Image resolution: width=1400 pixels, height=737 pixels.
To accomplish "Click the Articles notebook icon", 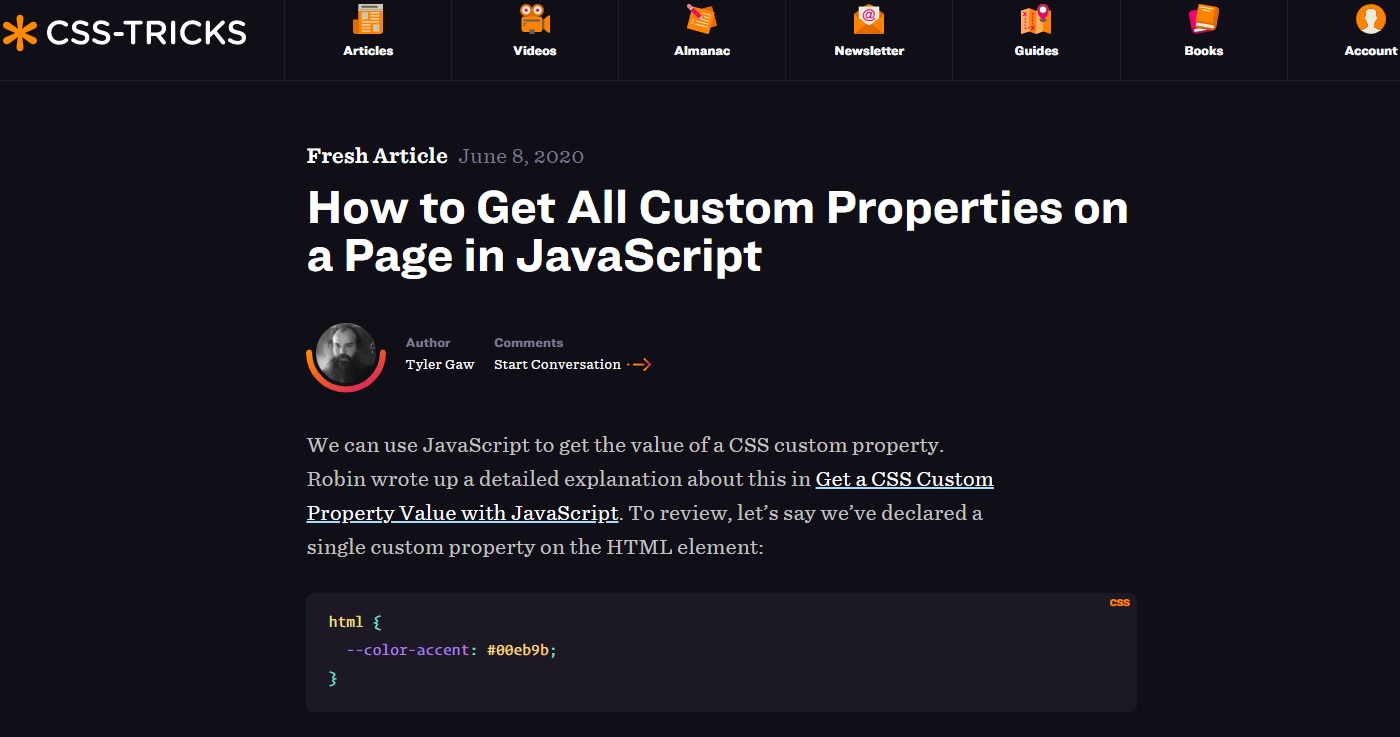I will pos(367,19).
